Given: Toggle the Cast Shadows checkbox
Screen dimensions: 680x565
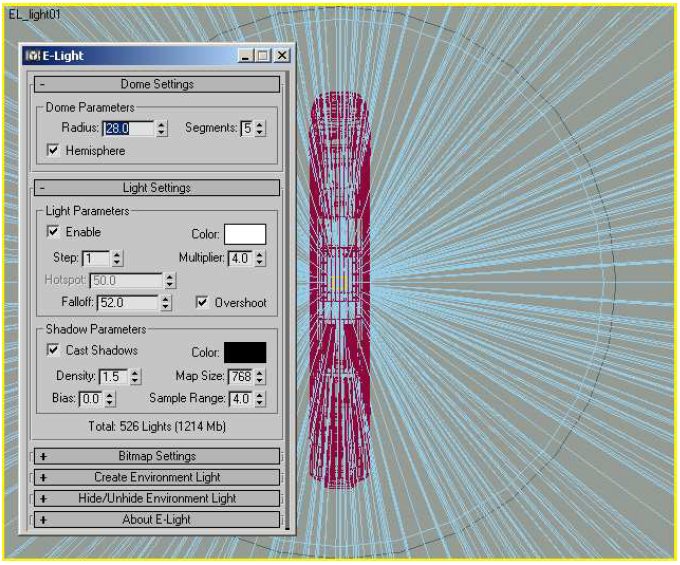Looking at the screenshot, I should click(53, 349).
